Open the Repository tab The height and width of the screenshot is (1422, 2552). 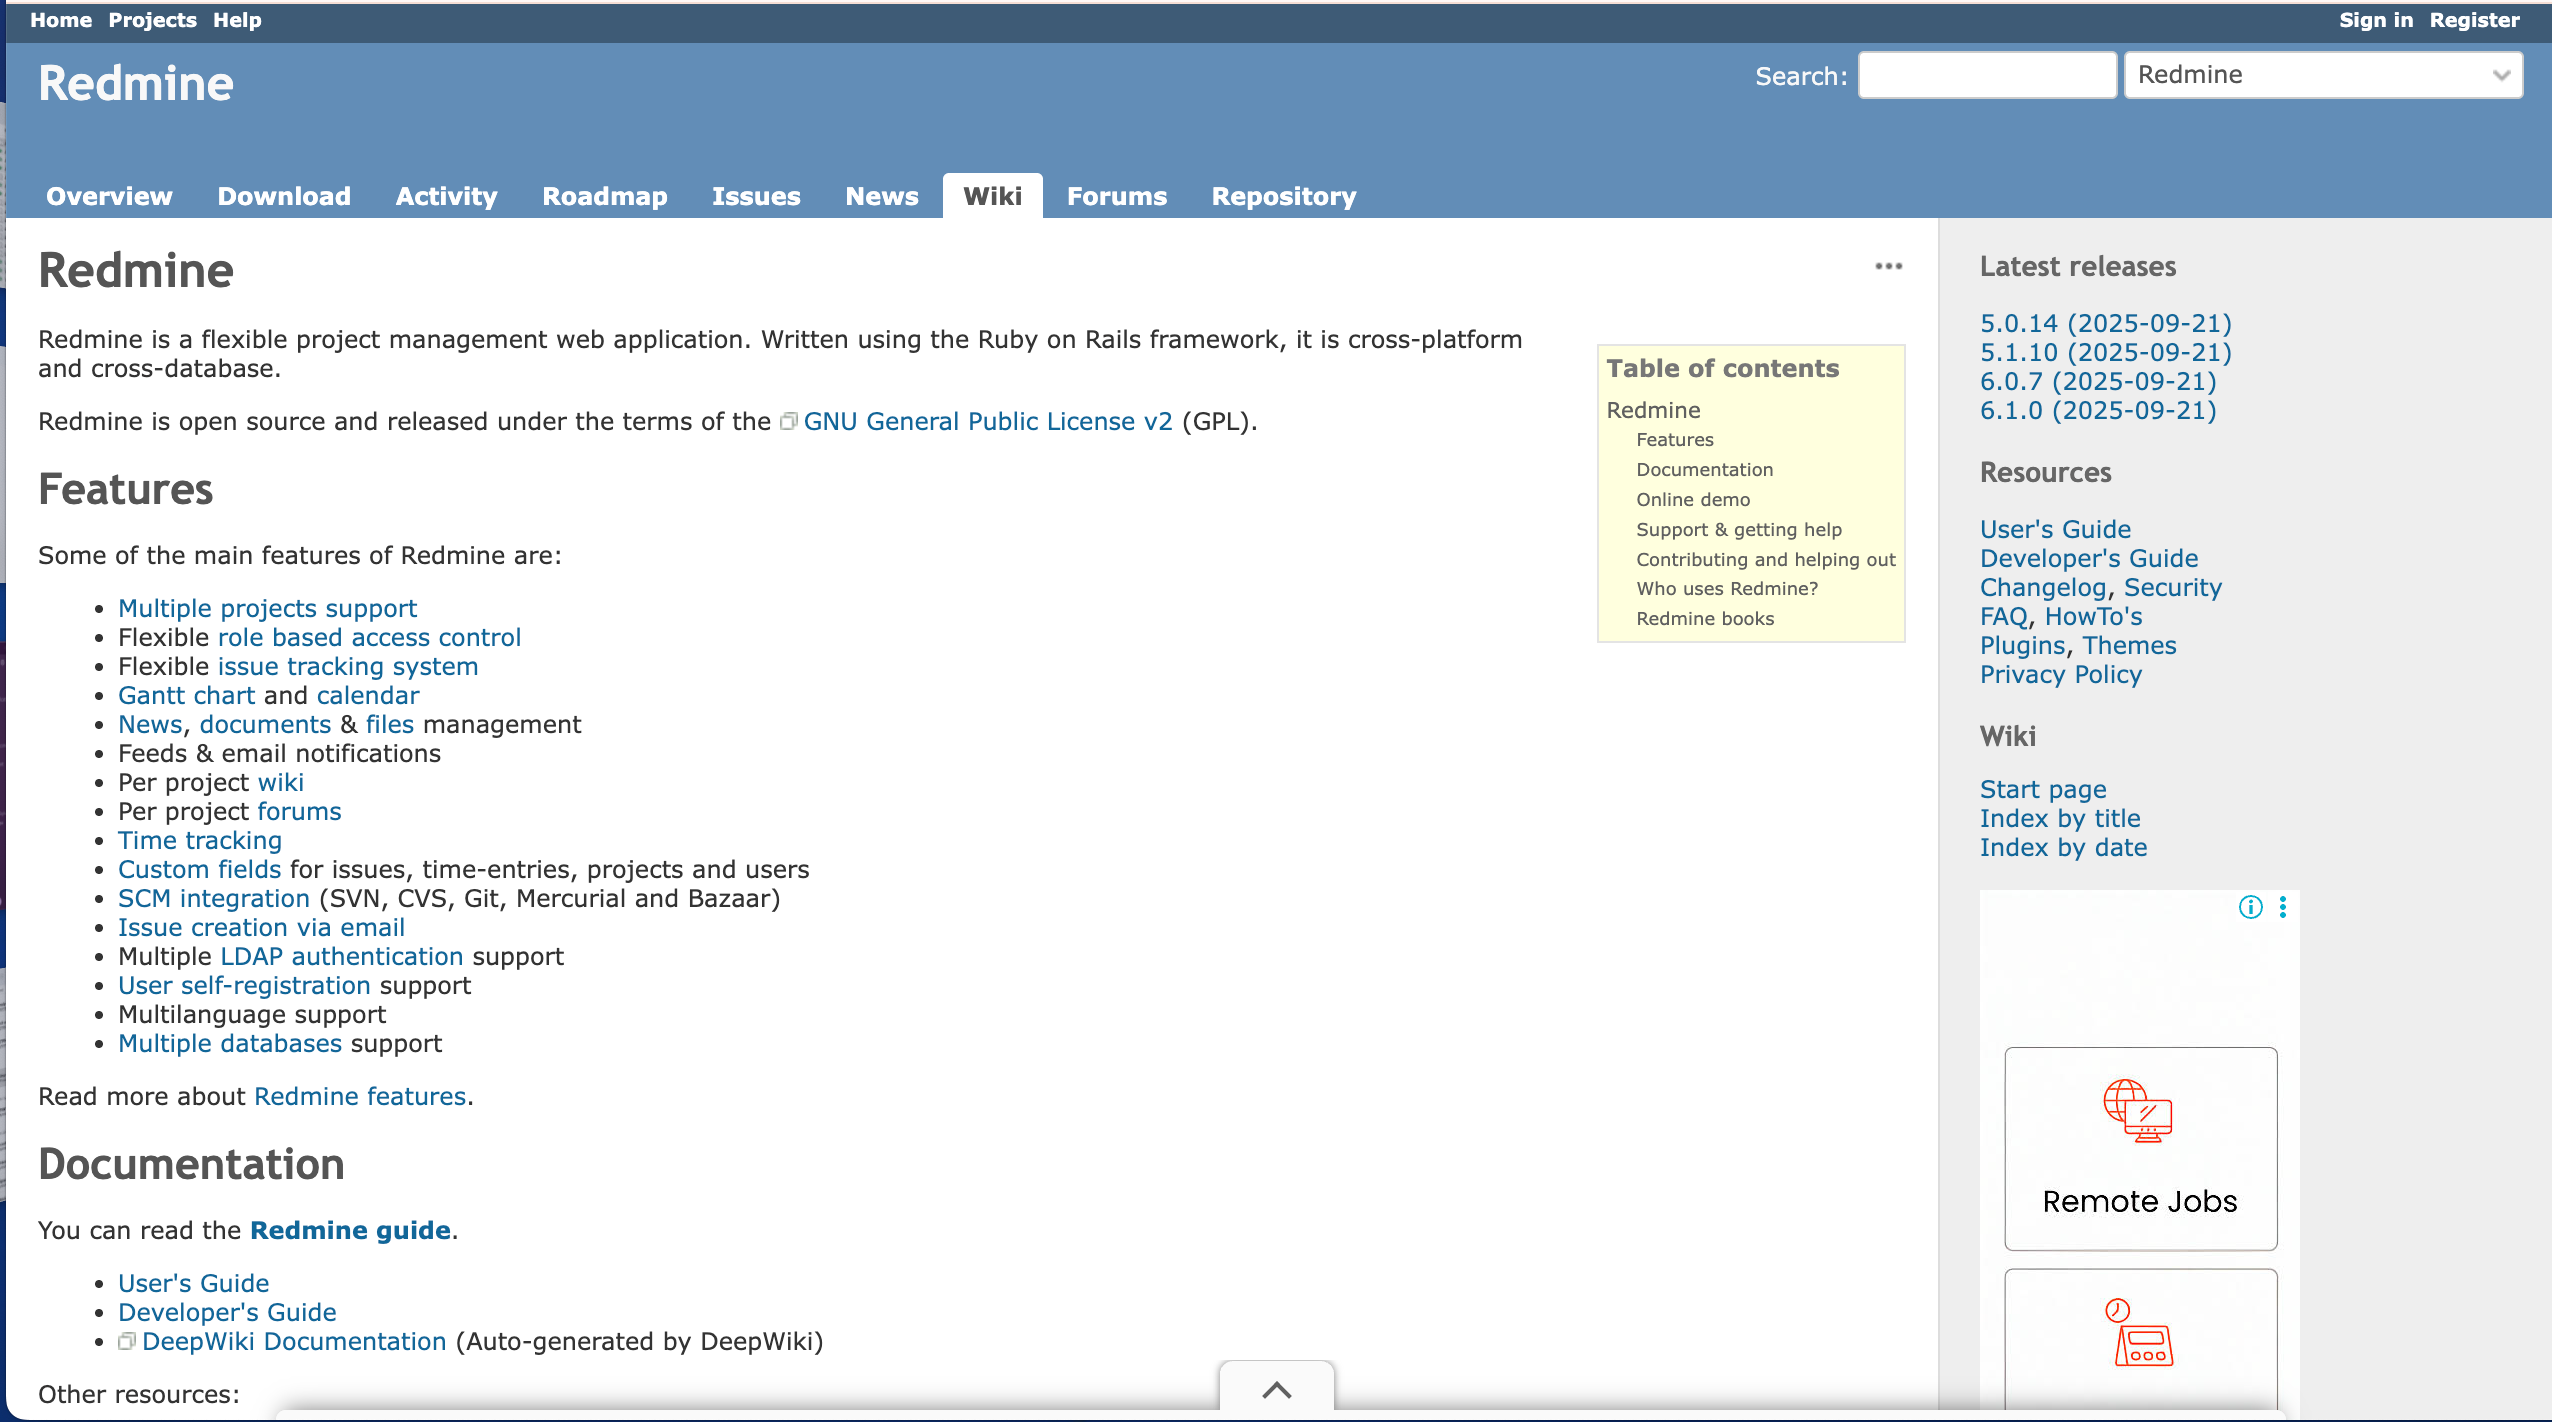point(1283,196)
